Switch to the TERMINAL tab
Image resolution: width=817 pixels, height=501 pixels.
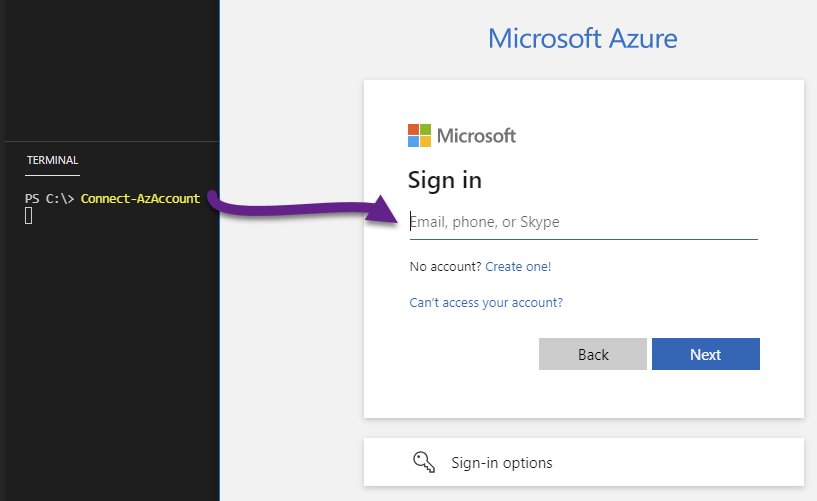pos(52,160)
